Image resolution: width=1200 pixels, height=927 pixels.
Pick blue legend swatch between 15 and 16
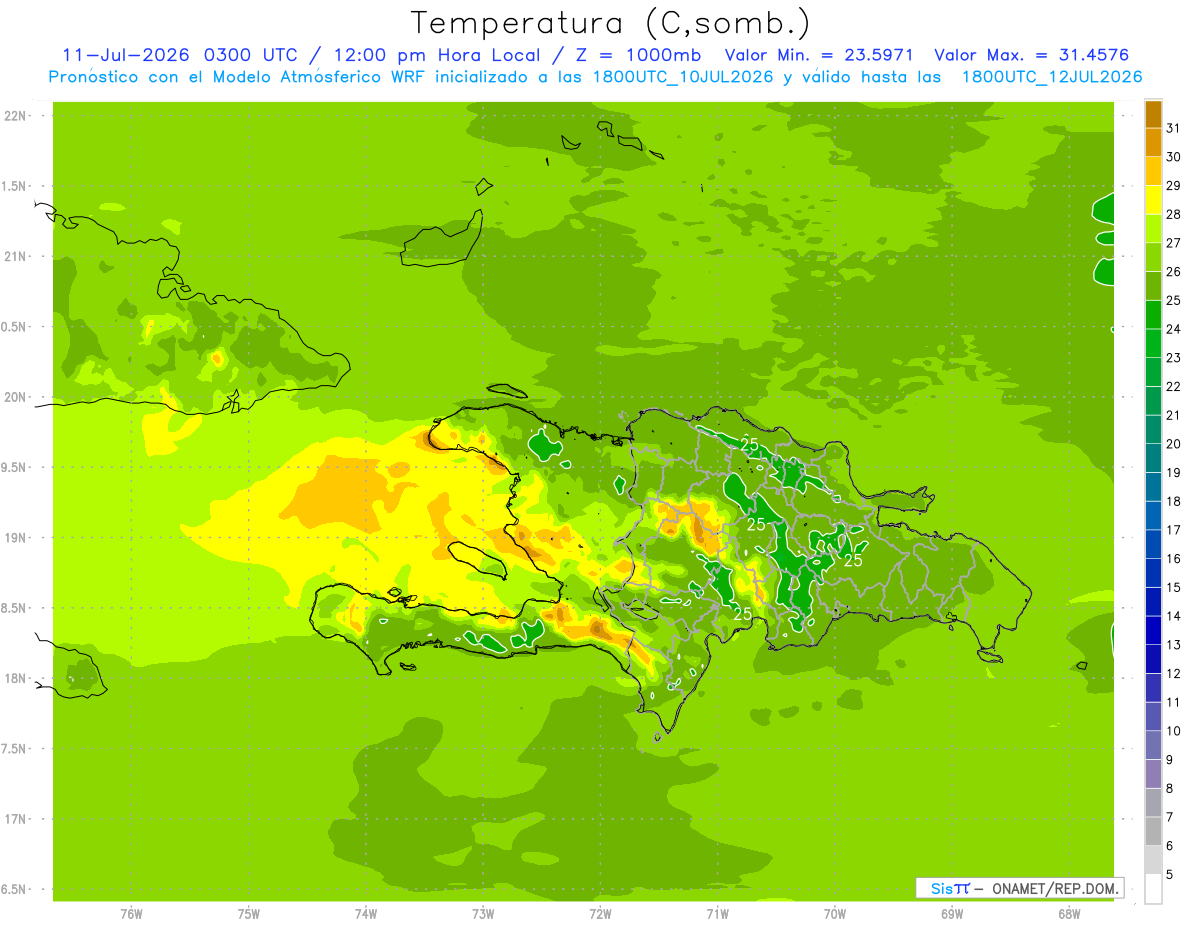click(1153, 572)
